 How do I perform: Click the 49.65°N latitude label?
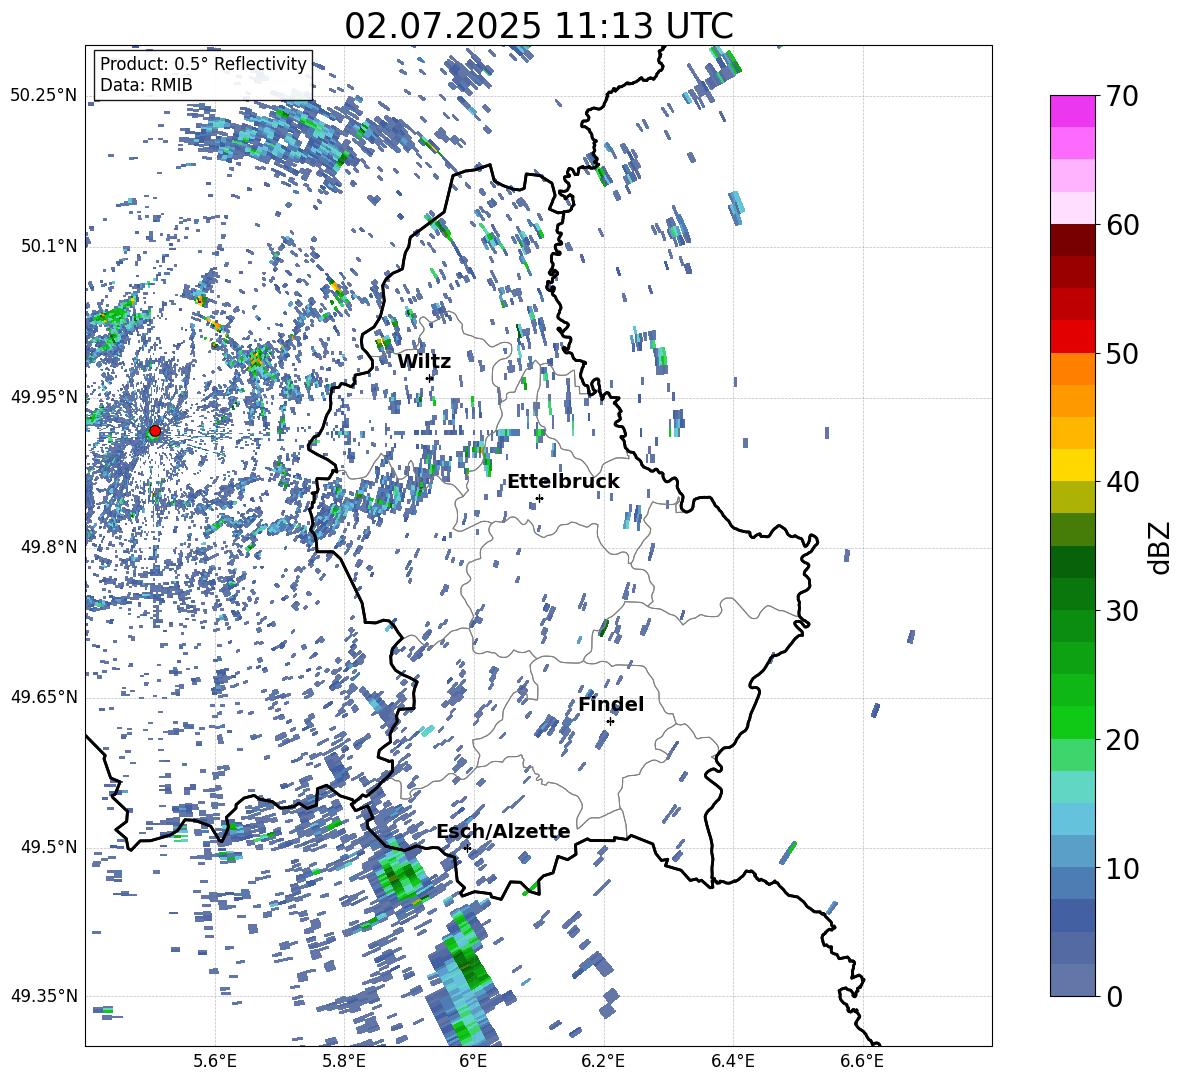point(44,697)
